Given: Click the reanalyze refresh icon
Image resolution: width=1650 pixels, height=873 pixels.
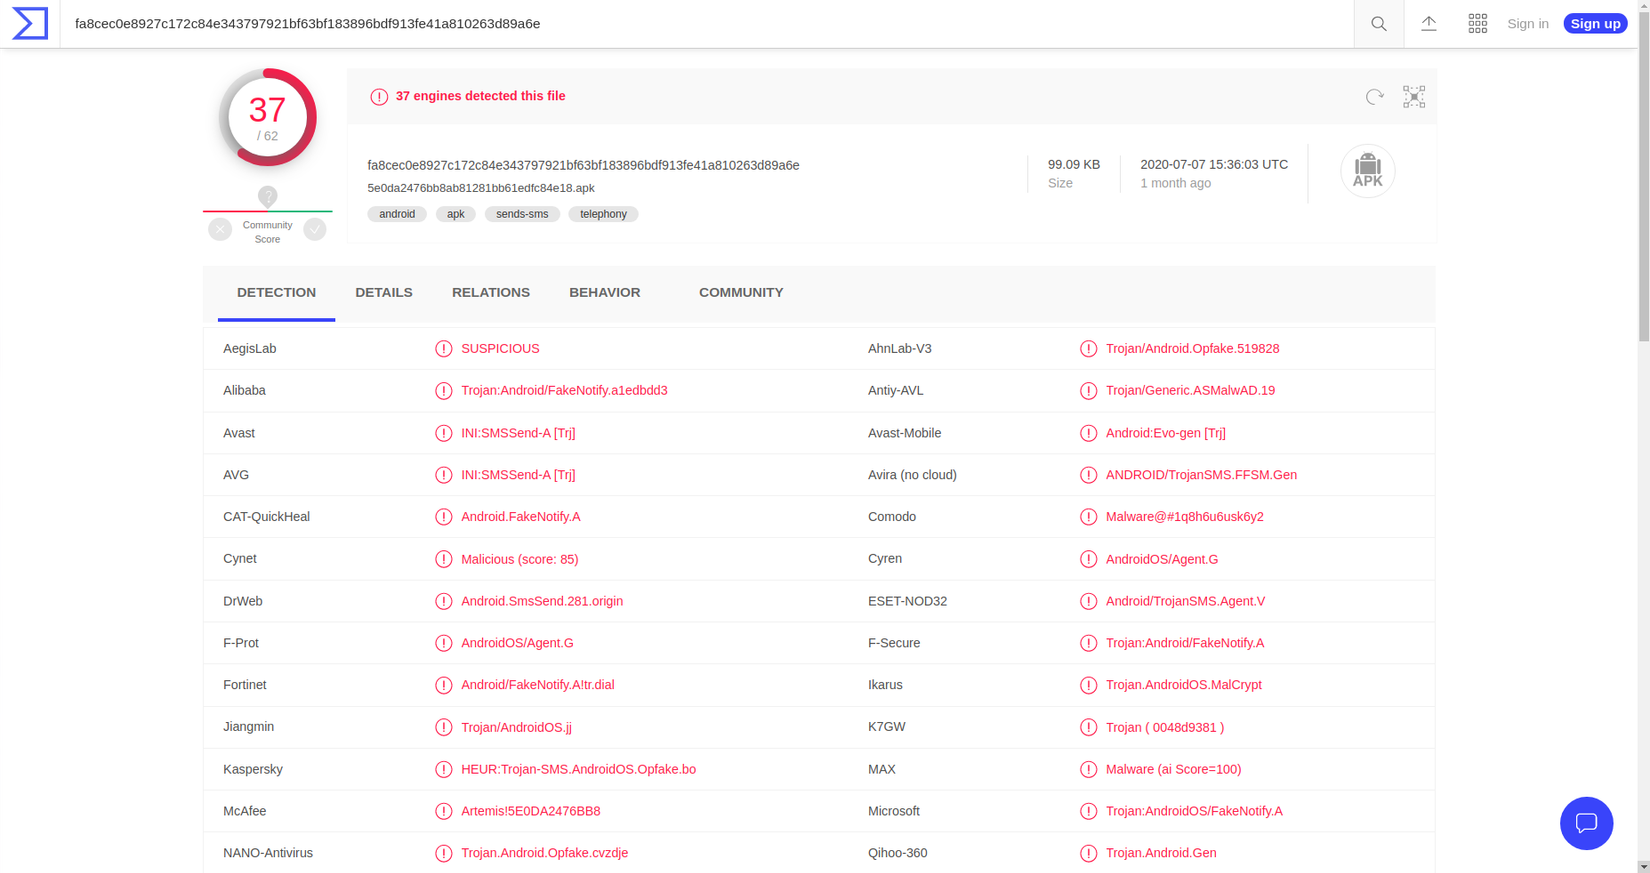Looking at the screenshot, I should coord(1375,97).
